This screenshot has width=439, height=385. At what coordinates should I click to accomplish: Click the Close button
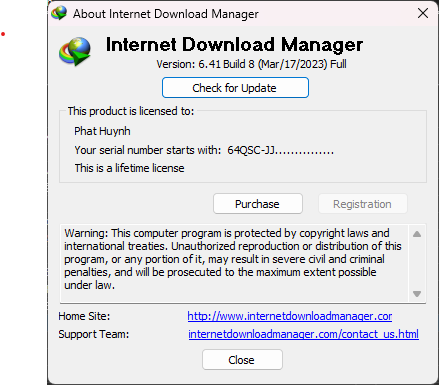pyautogui.click(x=242, y=360)
